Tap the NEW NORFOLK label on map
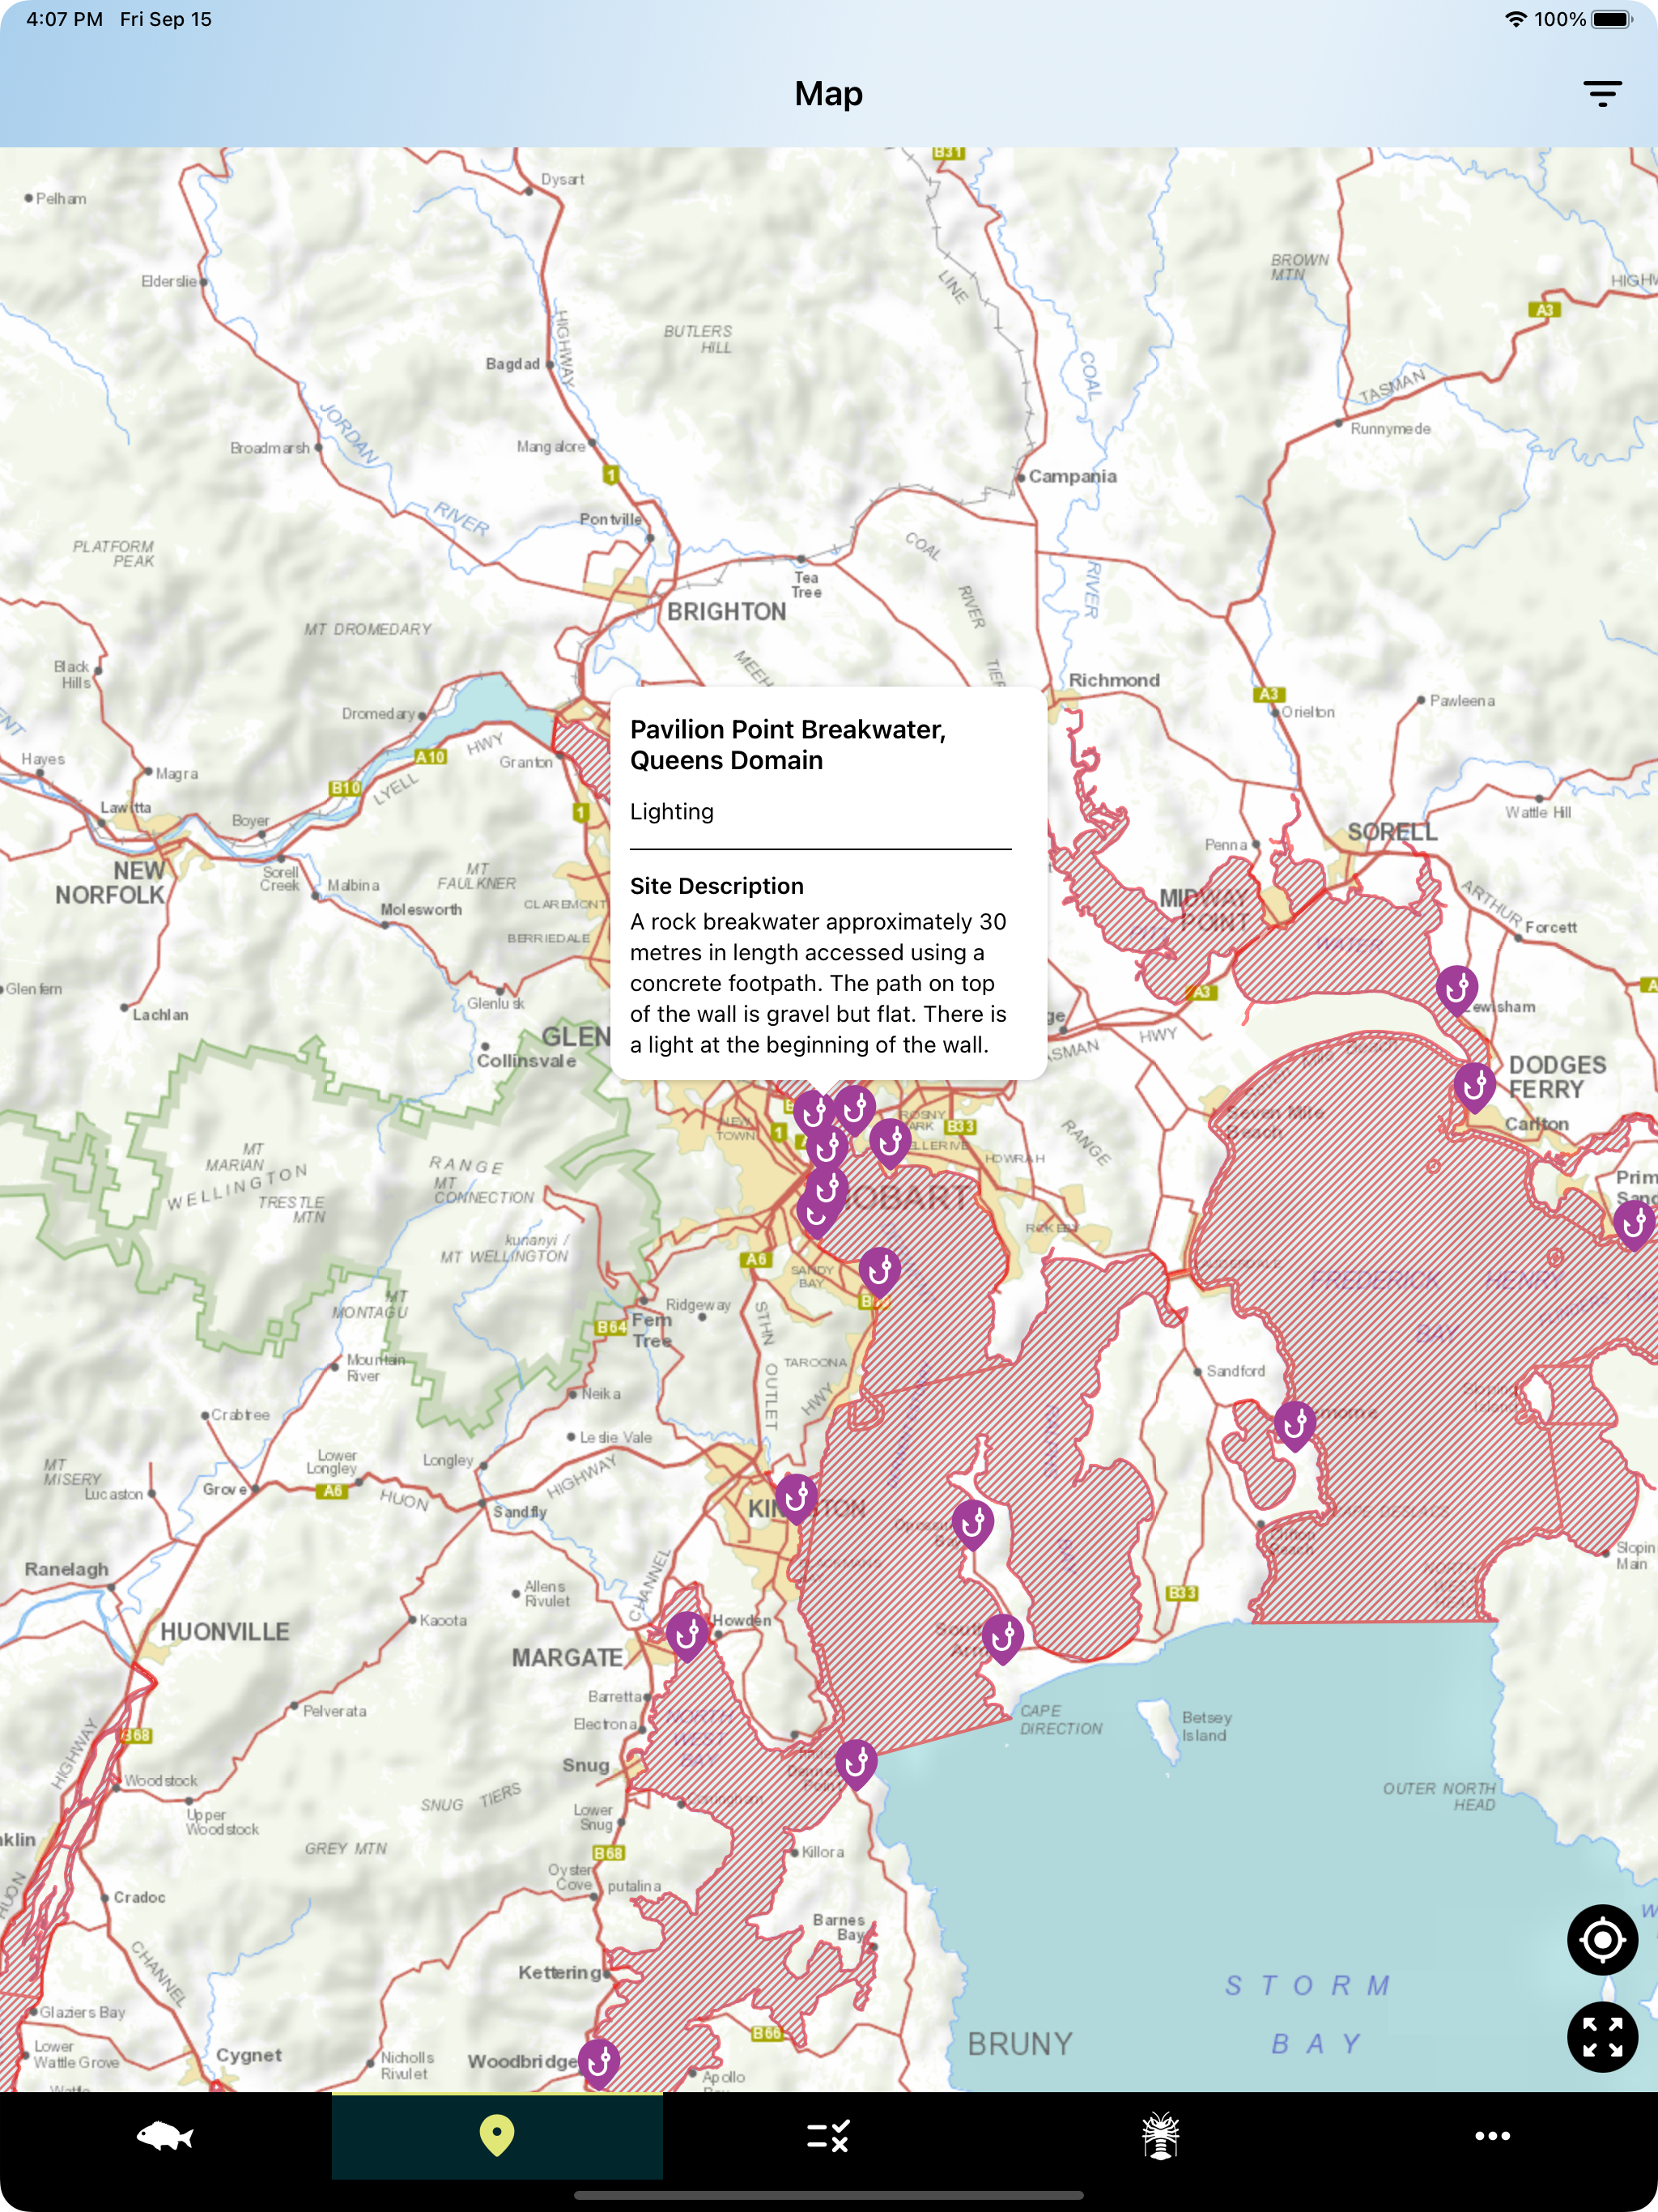The image size is (1658, 2212). [x=110, y=883]
